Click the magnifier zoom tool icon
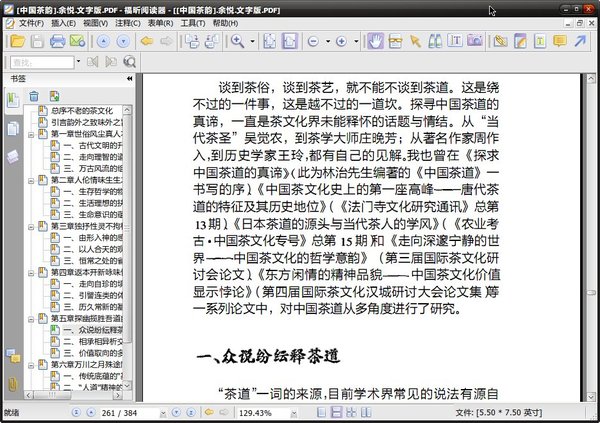This screenshot has height=423, width=600. tap(237, 41)
